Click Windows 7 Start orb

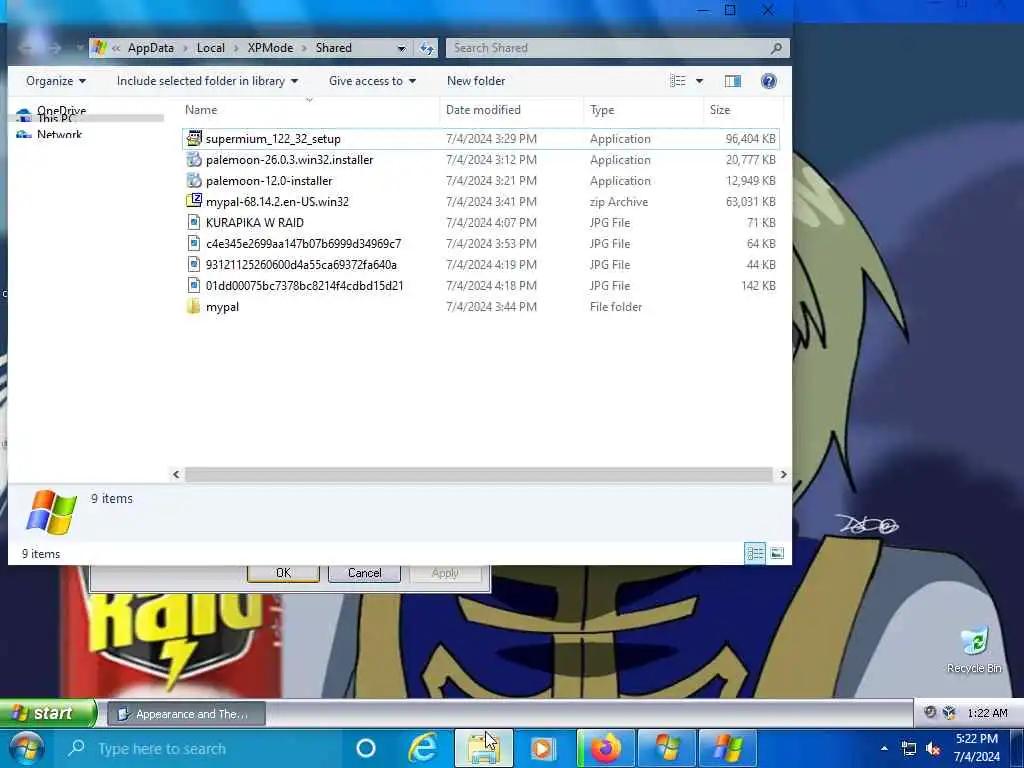(x=25, y=748)
